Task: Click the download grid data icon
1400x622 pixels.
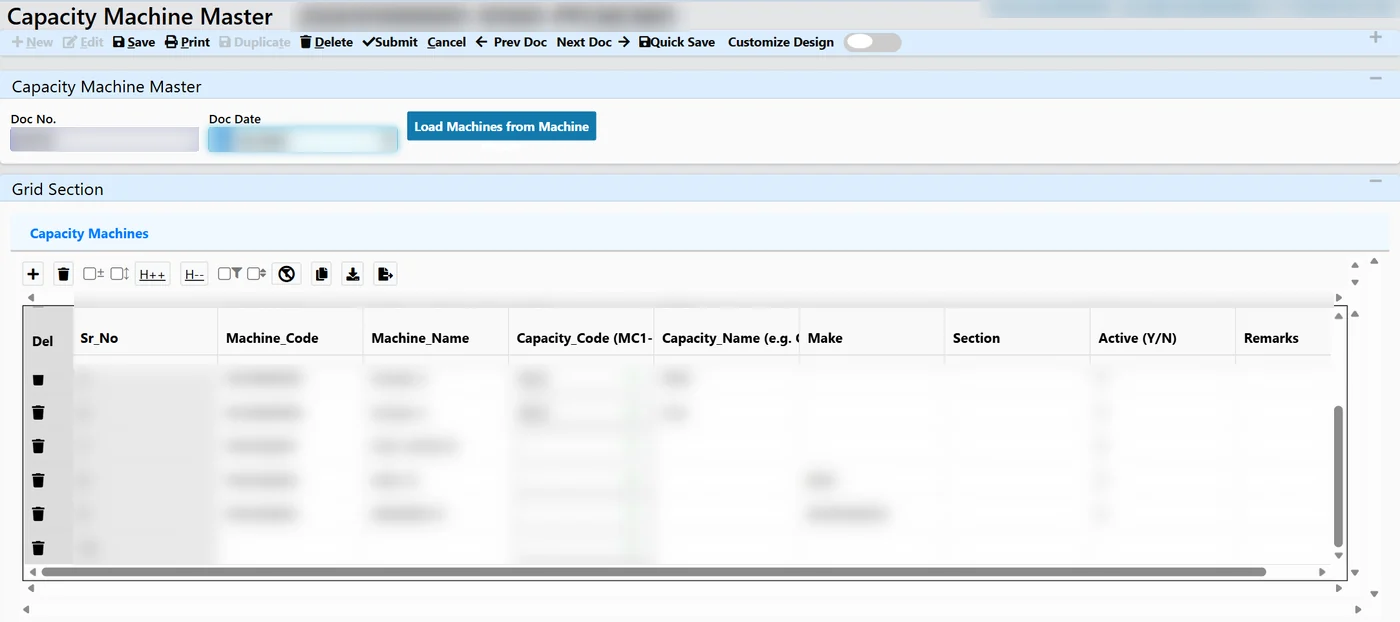Action: pos(352,274)
